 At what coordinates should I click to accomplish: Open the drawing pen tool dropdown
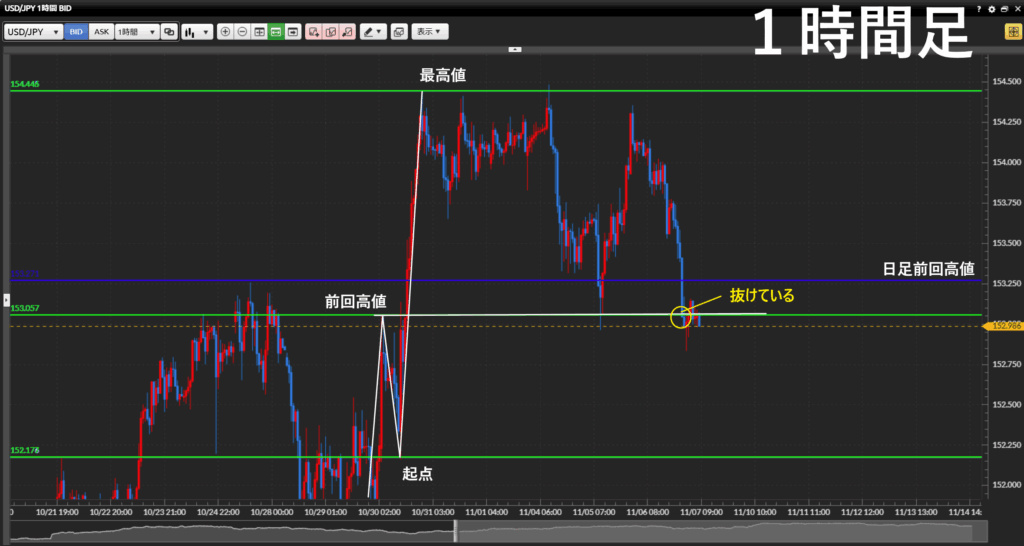[x=373, y=32]
